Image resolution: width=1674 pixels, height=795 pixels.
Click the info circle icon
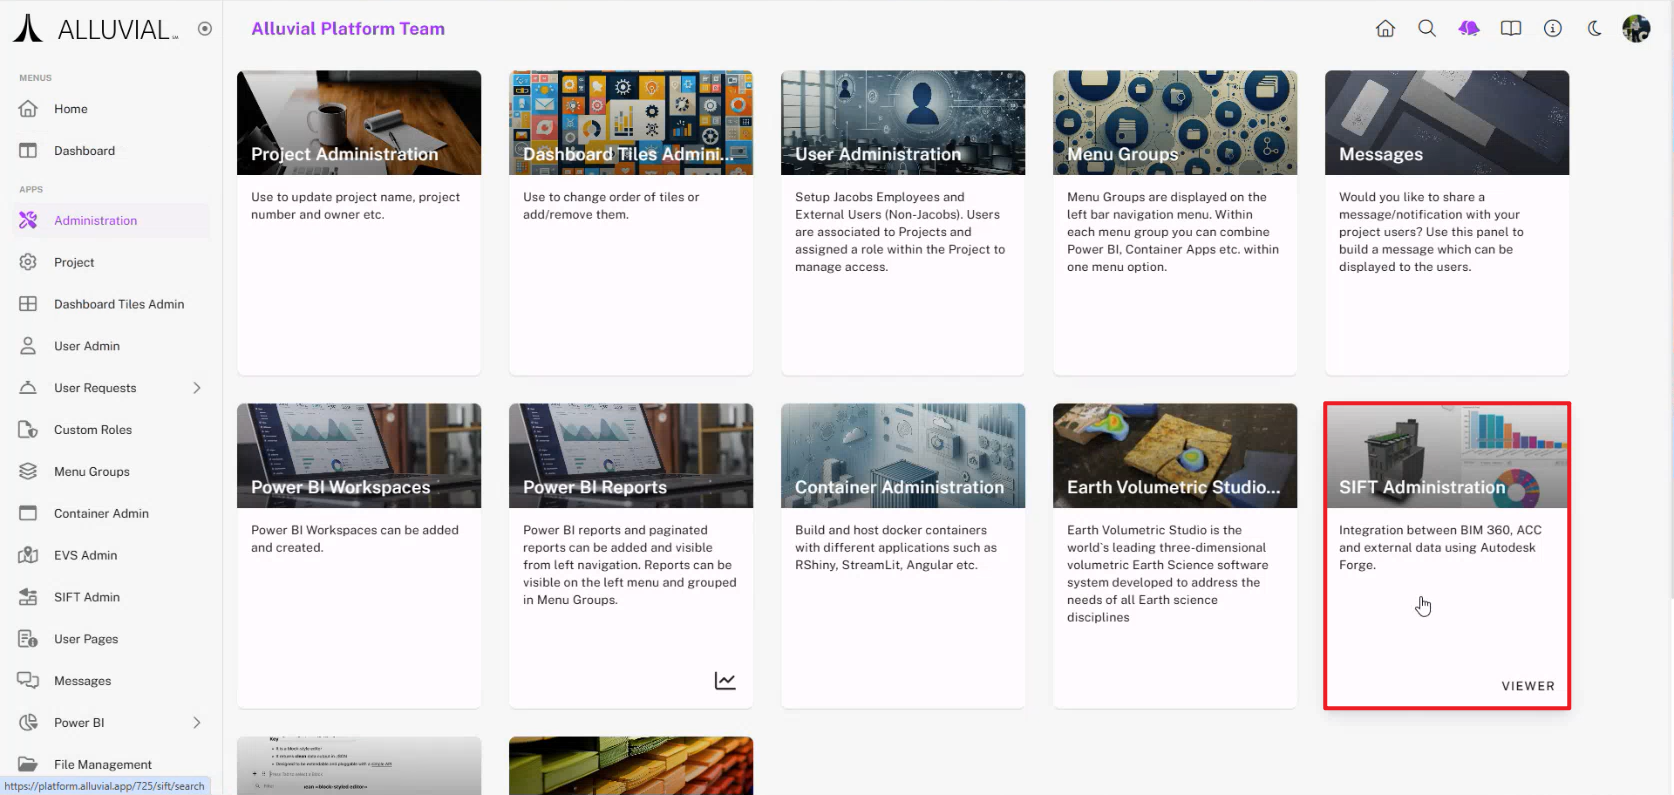[1553, 29]
